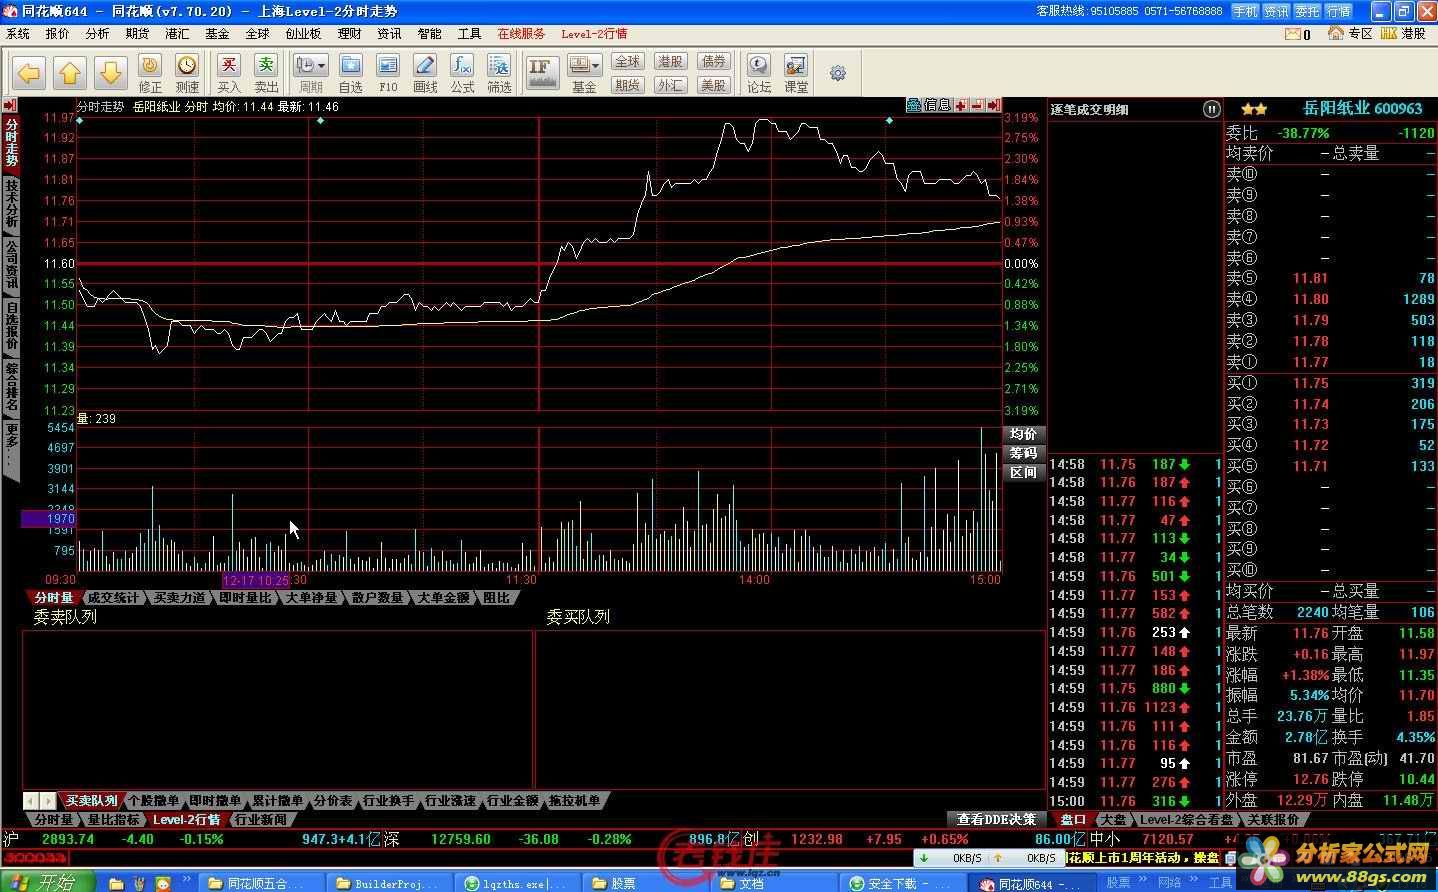Open the IF index futures icon
The height and width of the screenshot is (892, 1438).
541,73
